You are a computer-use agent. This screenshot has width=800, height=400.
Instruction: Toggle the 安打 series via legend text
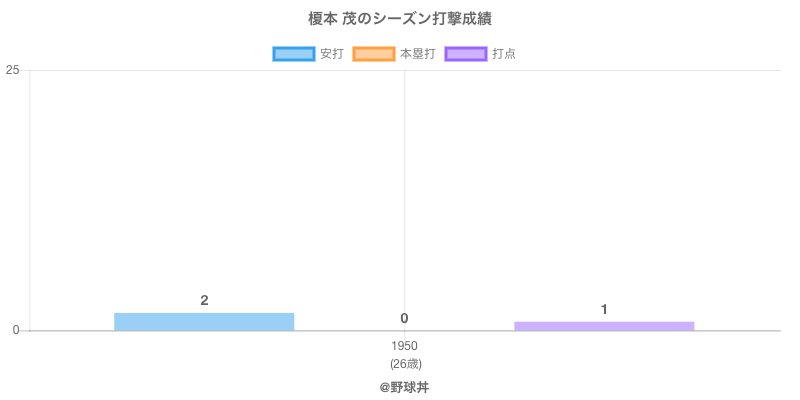(x=331, y=54)
